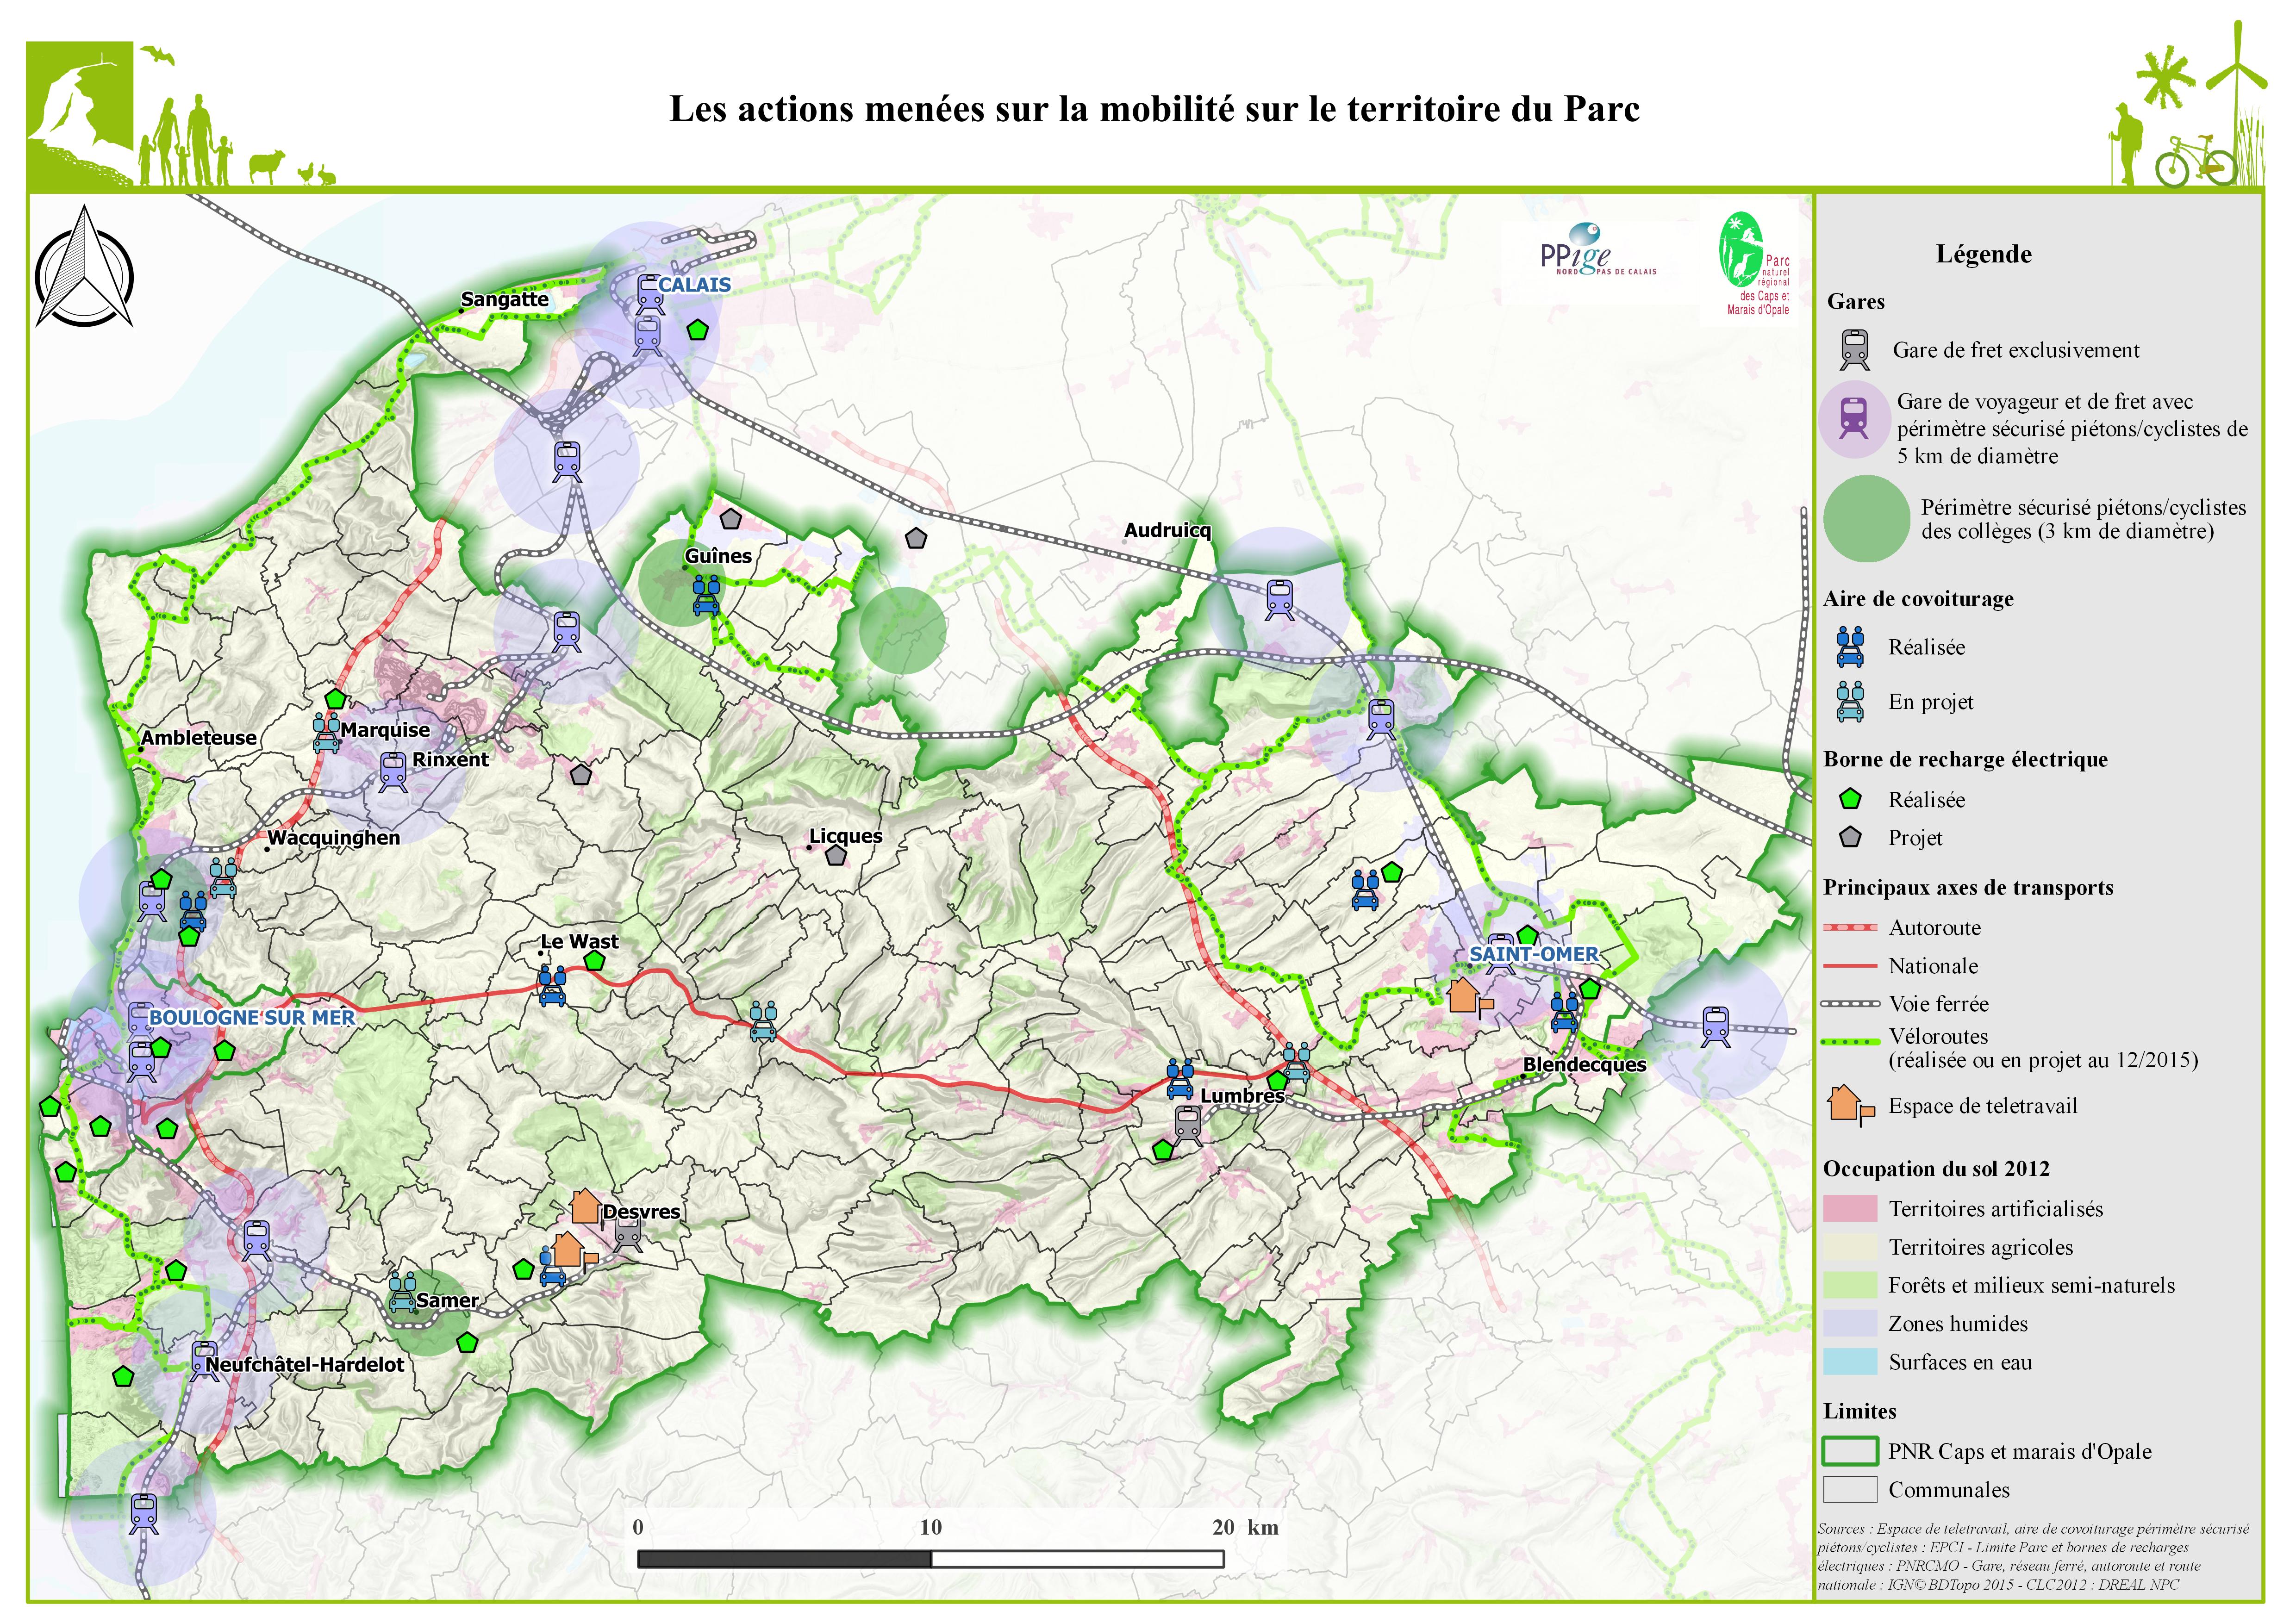This screenshot has width=2296, height=1623.
Task: Click the train station icon at Rinxent
Action: (x=394, y=771)
